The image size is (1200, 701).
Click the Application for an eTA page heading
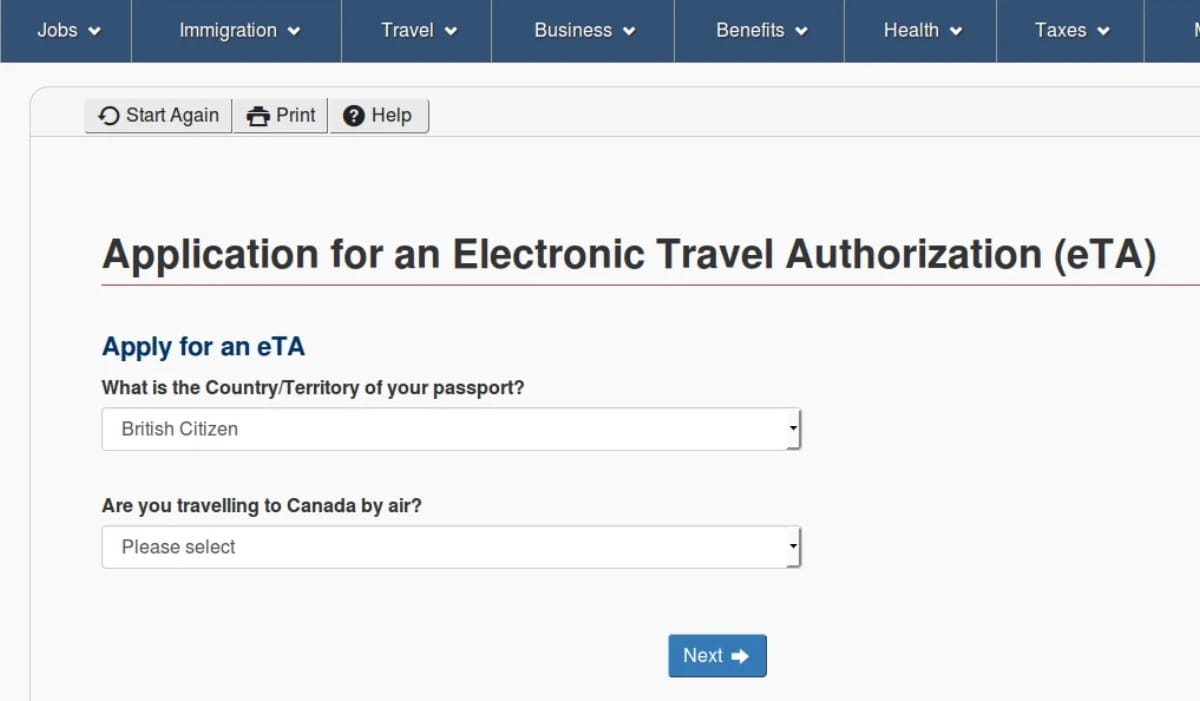tap(628, 255)
